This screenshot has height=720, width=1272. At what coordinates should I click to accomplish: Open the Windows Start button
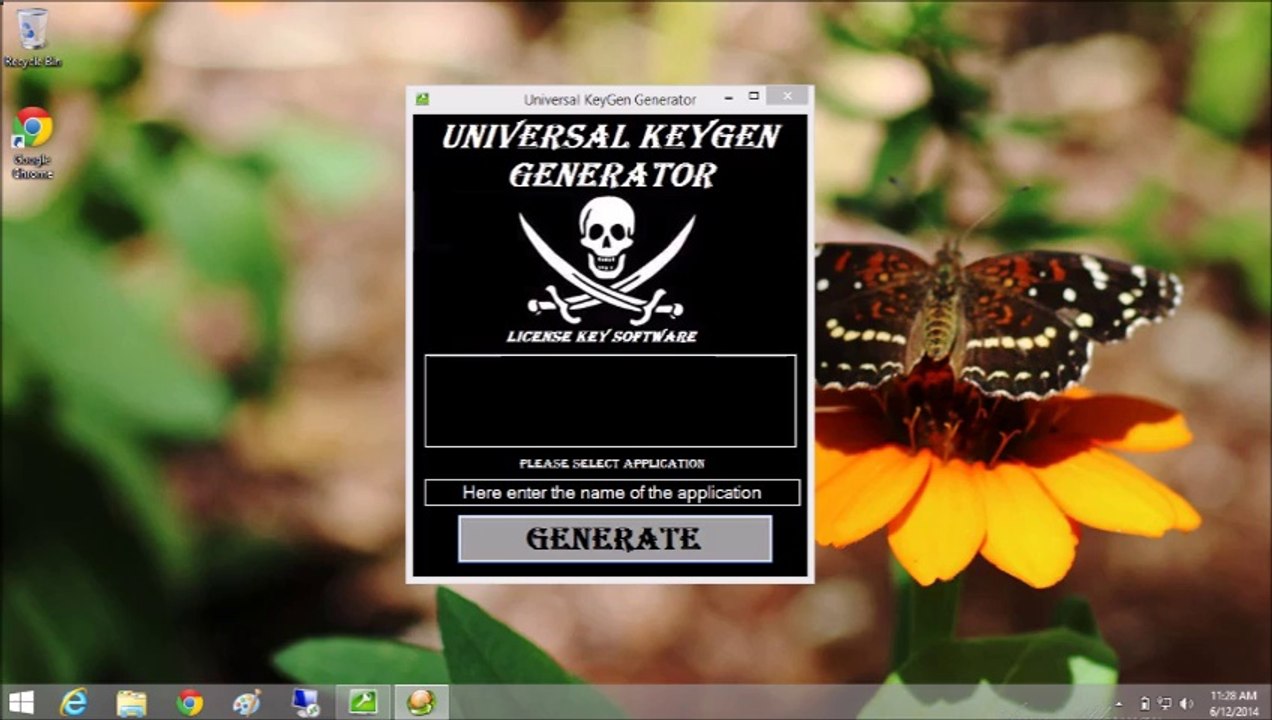20,702
